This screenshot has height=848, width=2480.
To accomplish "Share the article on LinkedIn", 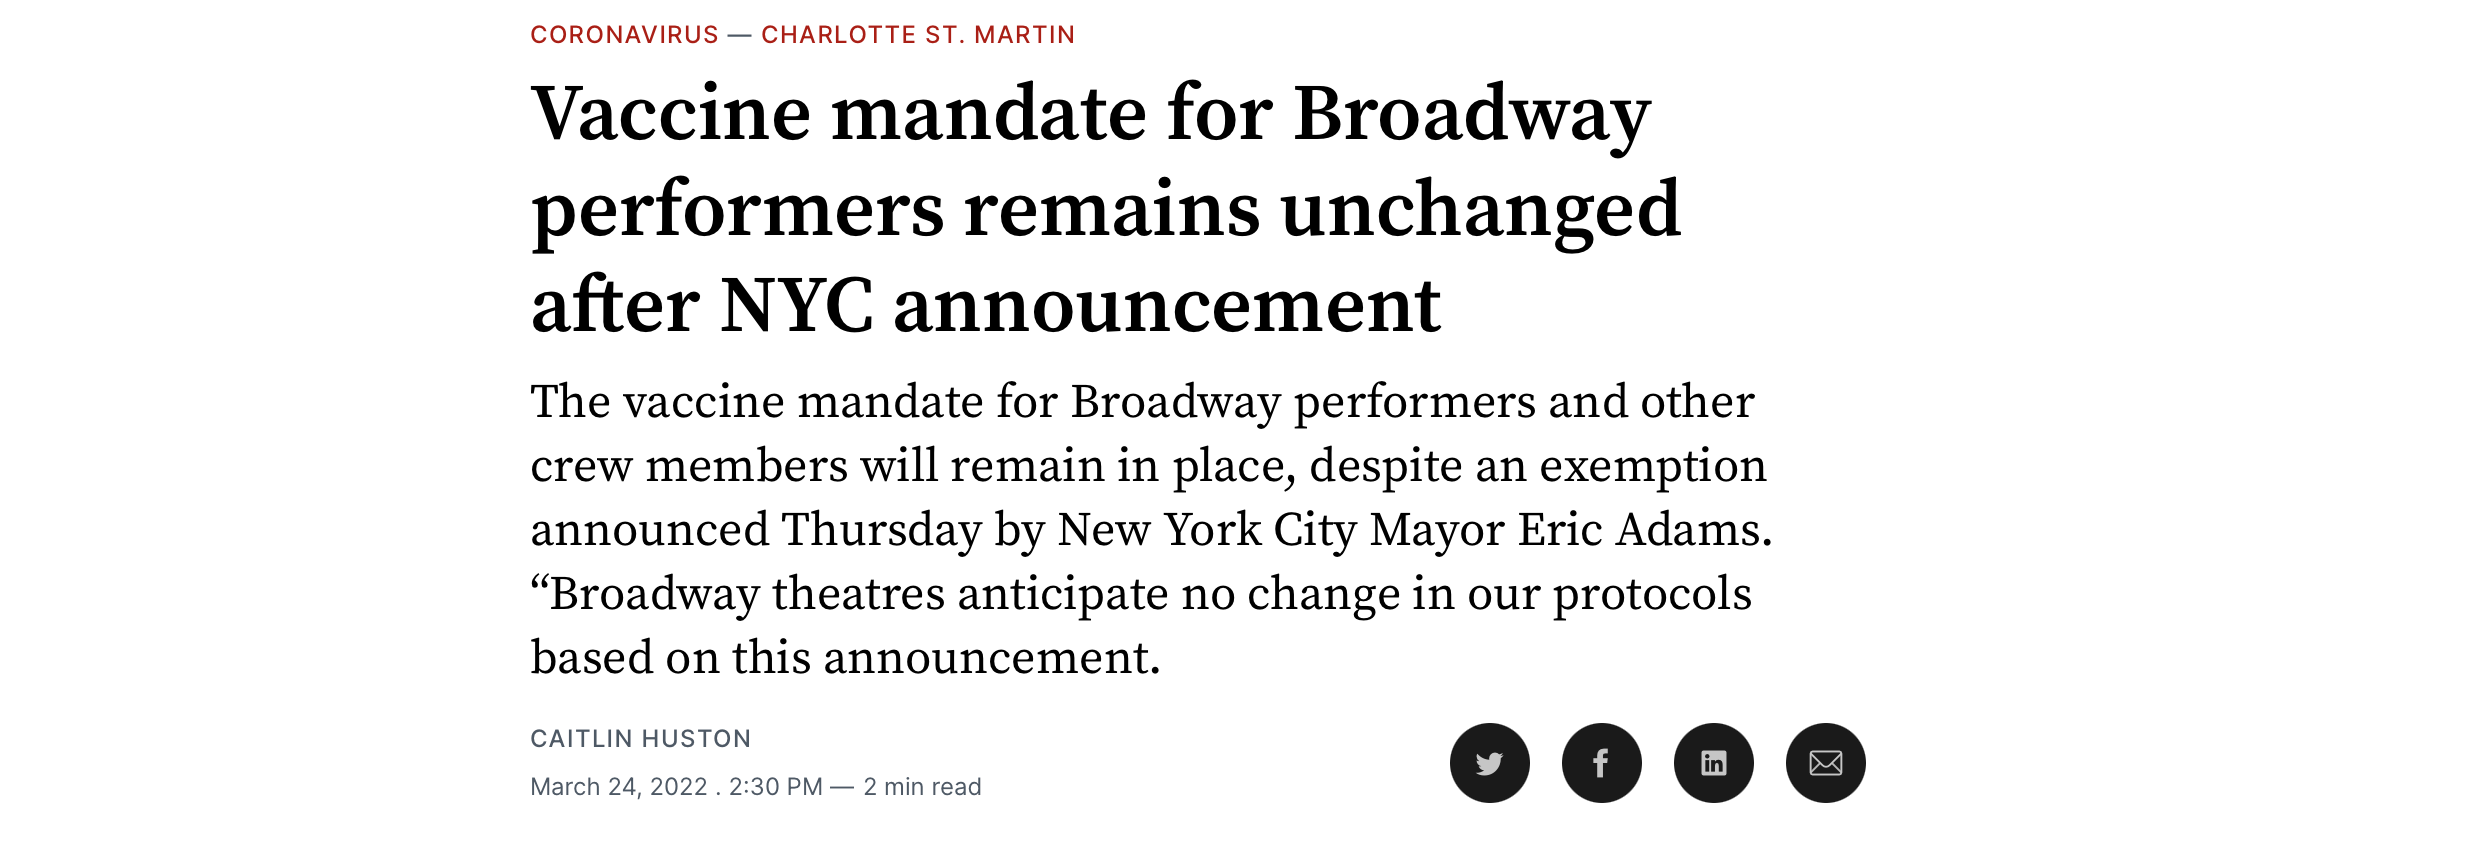I will coord(1713,763).
